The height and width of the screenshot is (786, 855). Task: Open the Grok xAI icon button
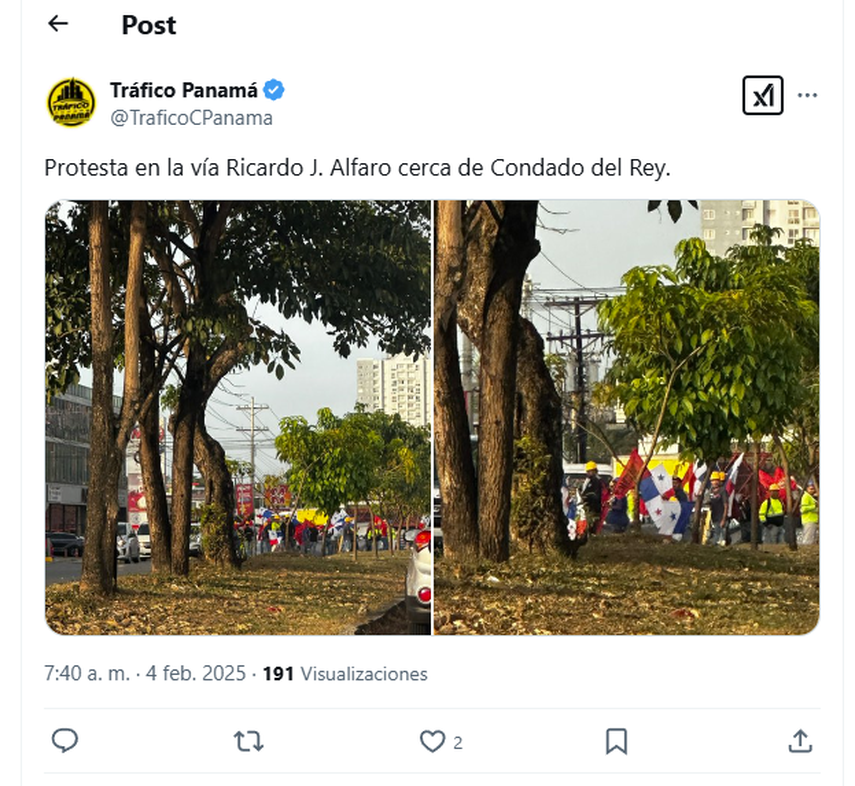762,95
